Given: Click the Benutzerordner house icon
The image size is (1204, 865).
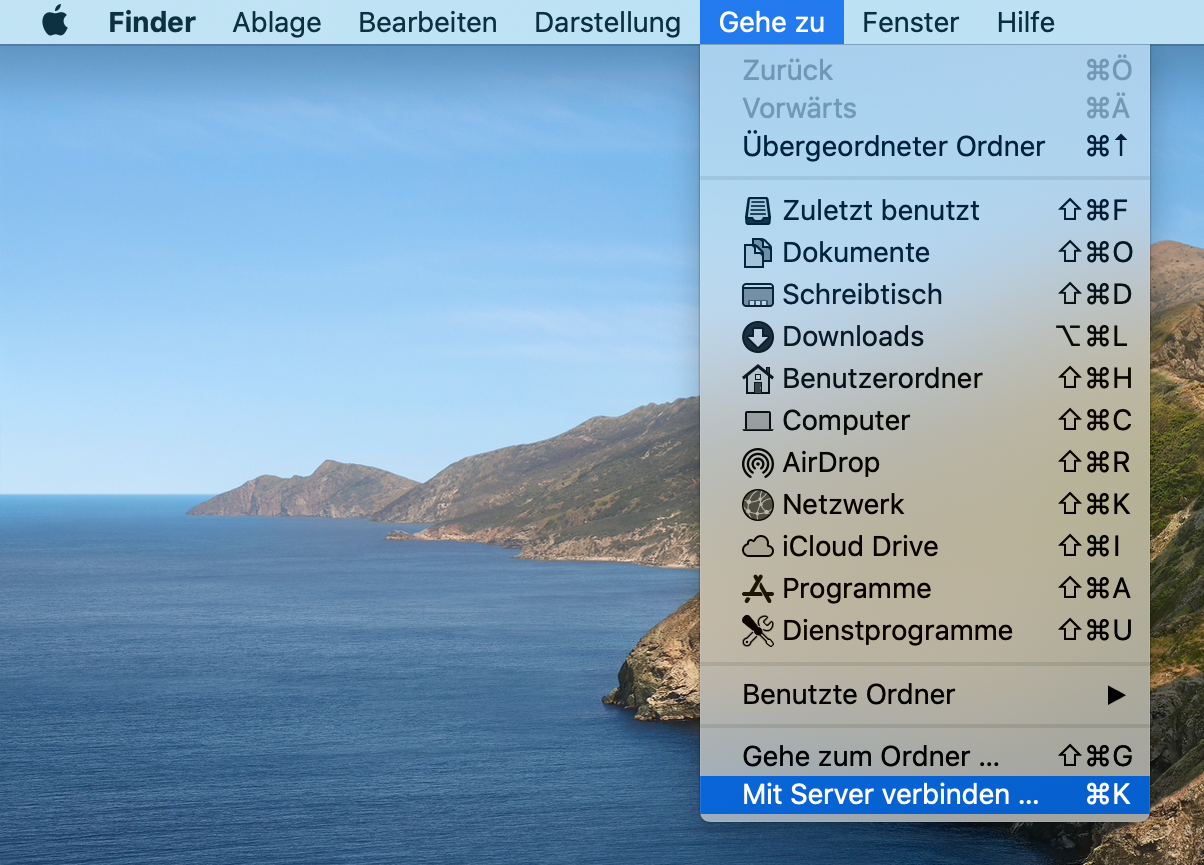Looking at the screenshot, I should tap(758, 379).
